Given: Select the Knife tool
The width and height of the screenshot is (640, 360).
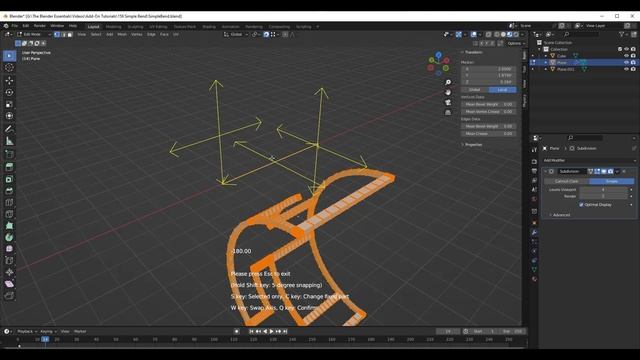Looking at the screenshot, I should coord(9,214).
